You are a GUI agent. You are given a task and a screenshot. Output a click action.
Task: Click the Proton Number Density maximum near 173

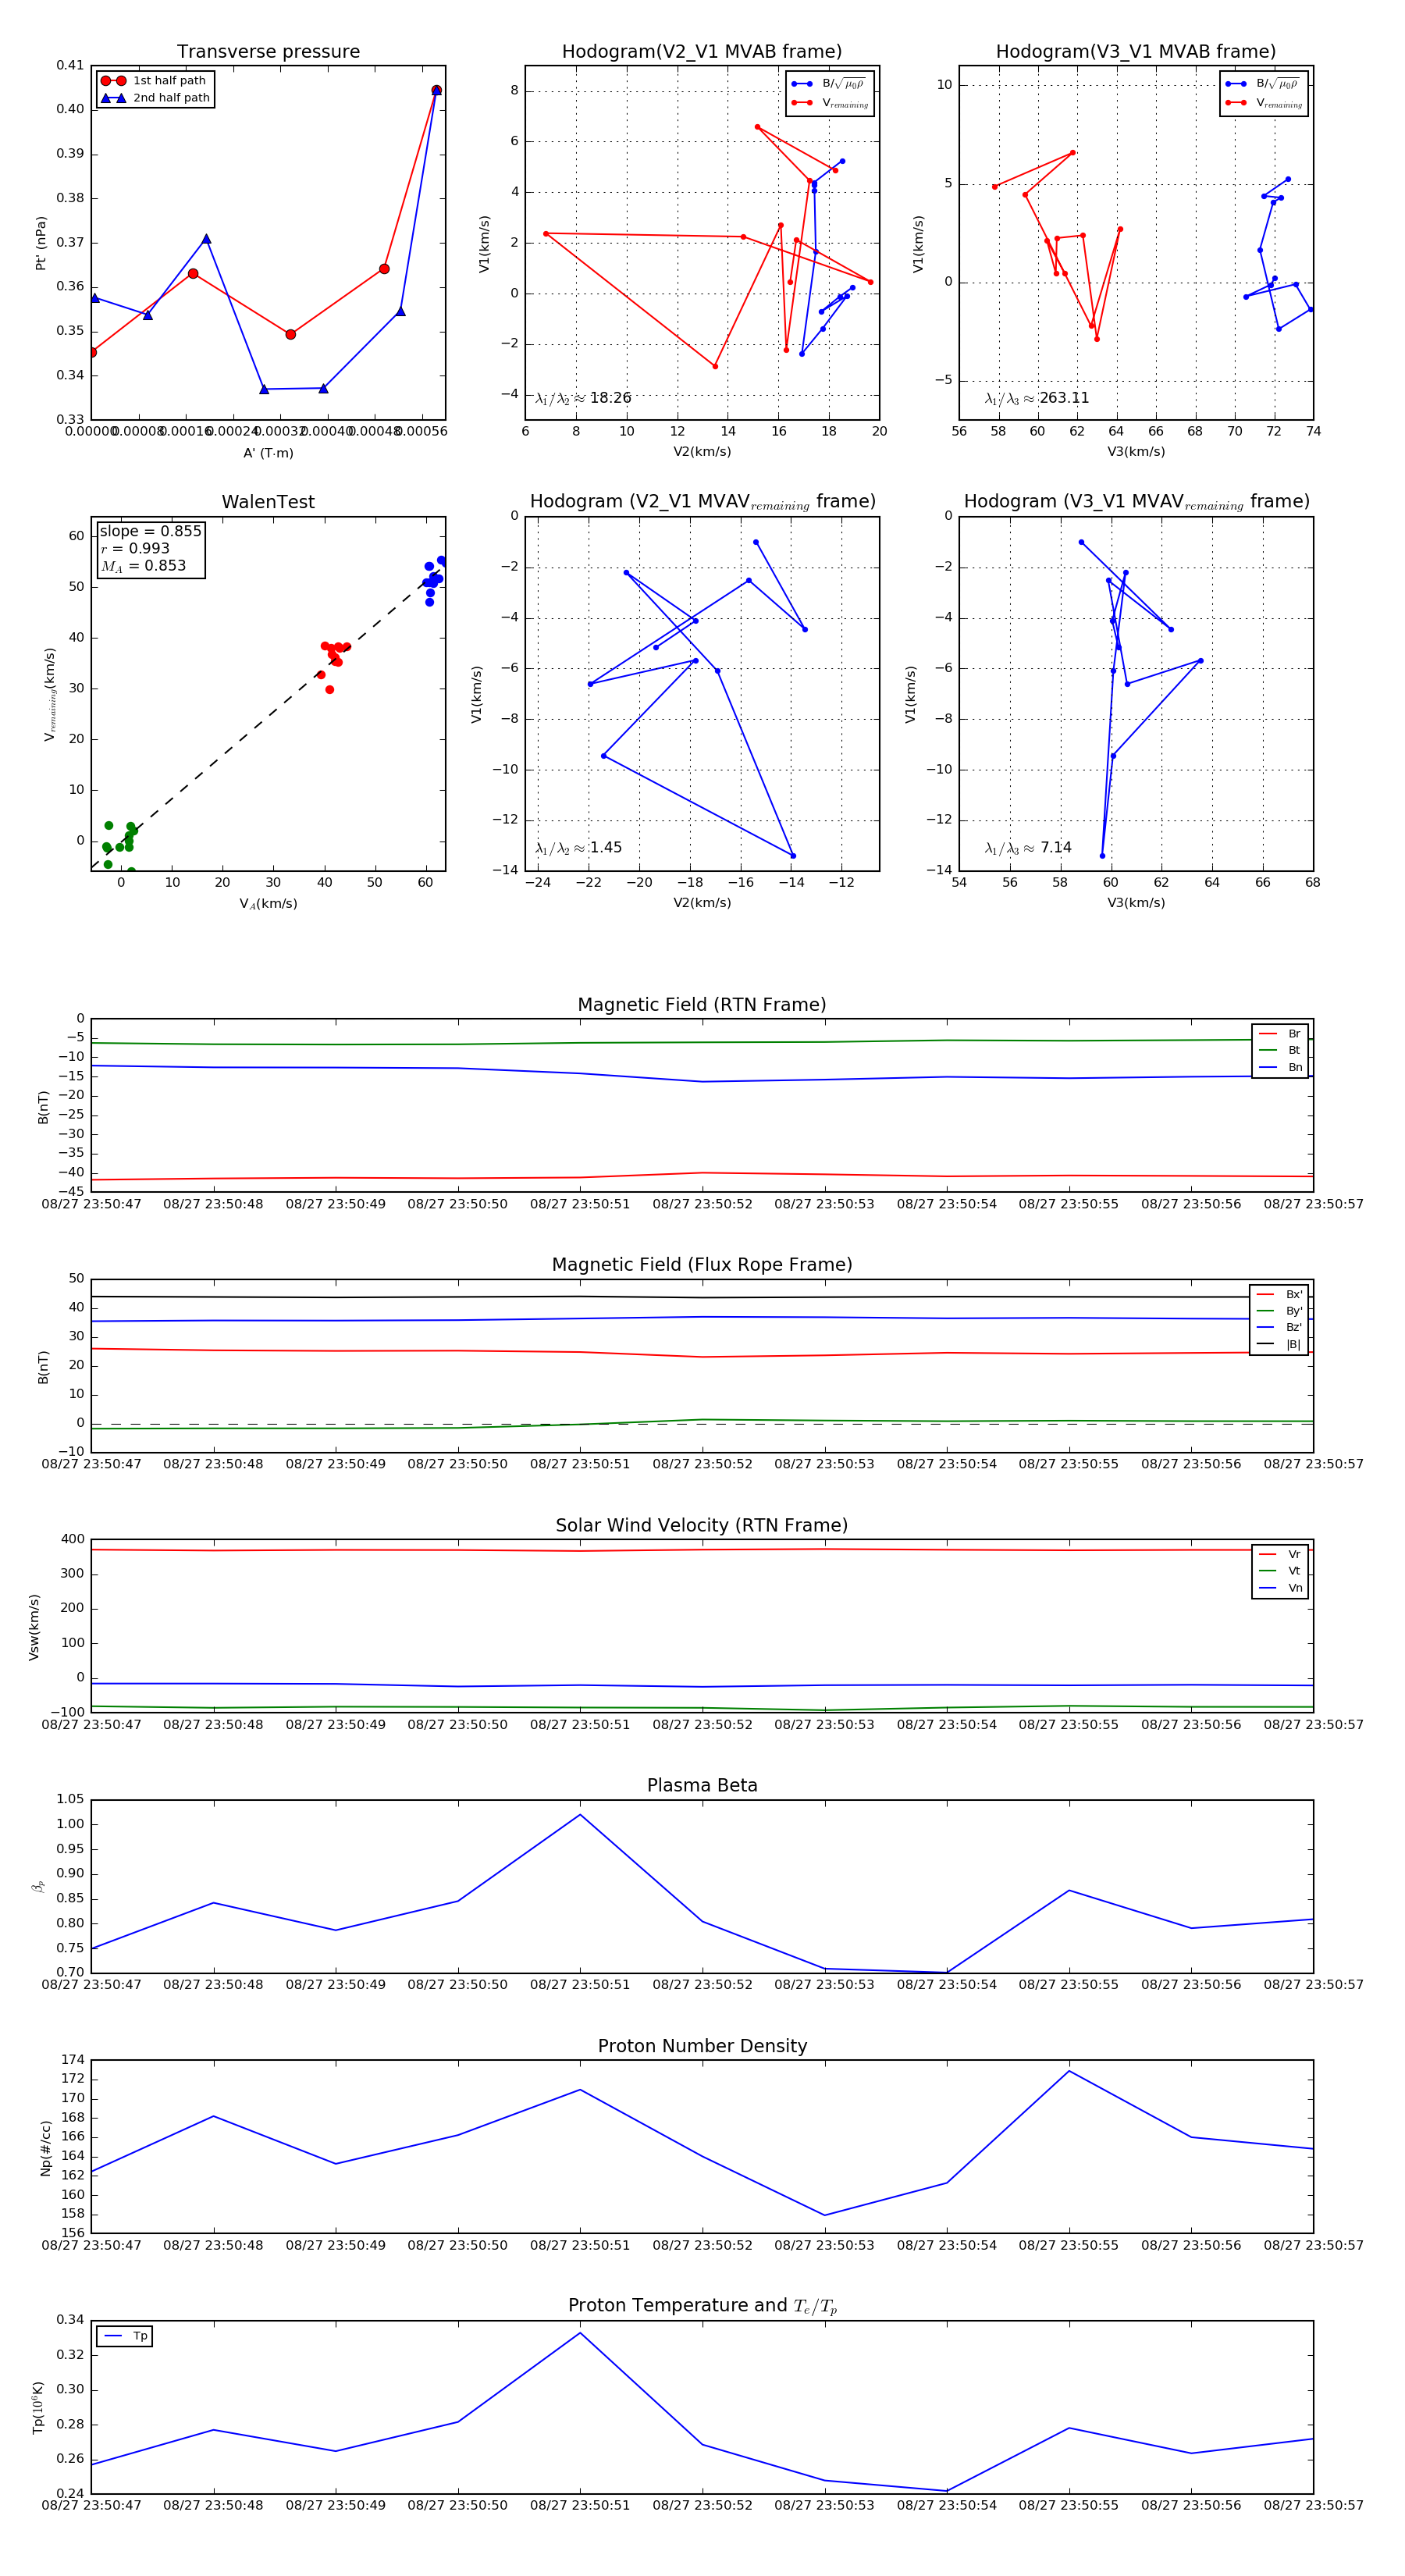(x=1069, y=2071)
